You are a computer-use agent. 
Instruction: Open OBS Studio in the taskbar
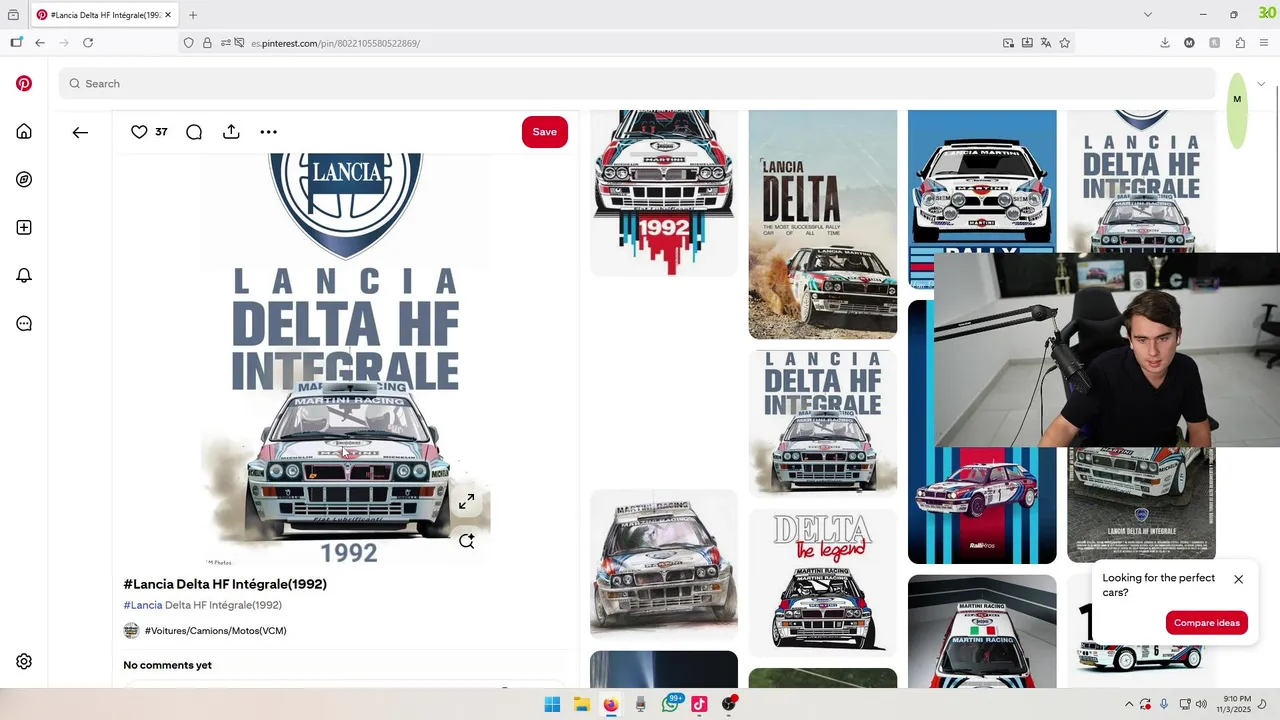pos(729,704)
